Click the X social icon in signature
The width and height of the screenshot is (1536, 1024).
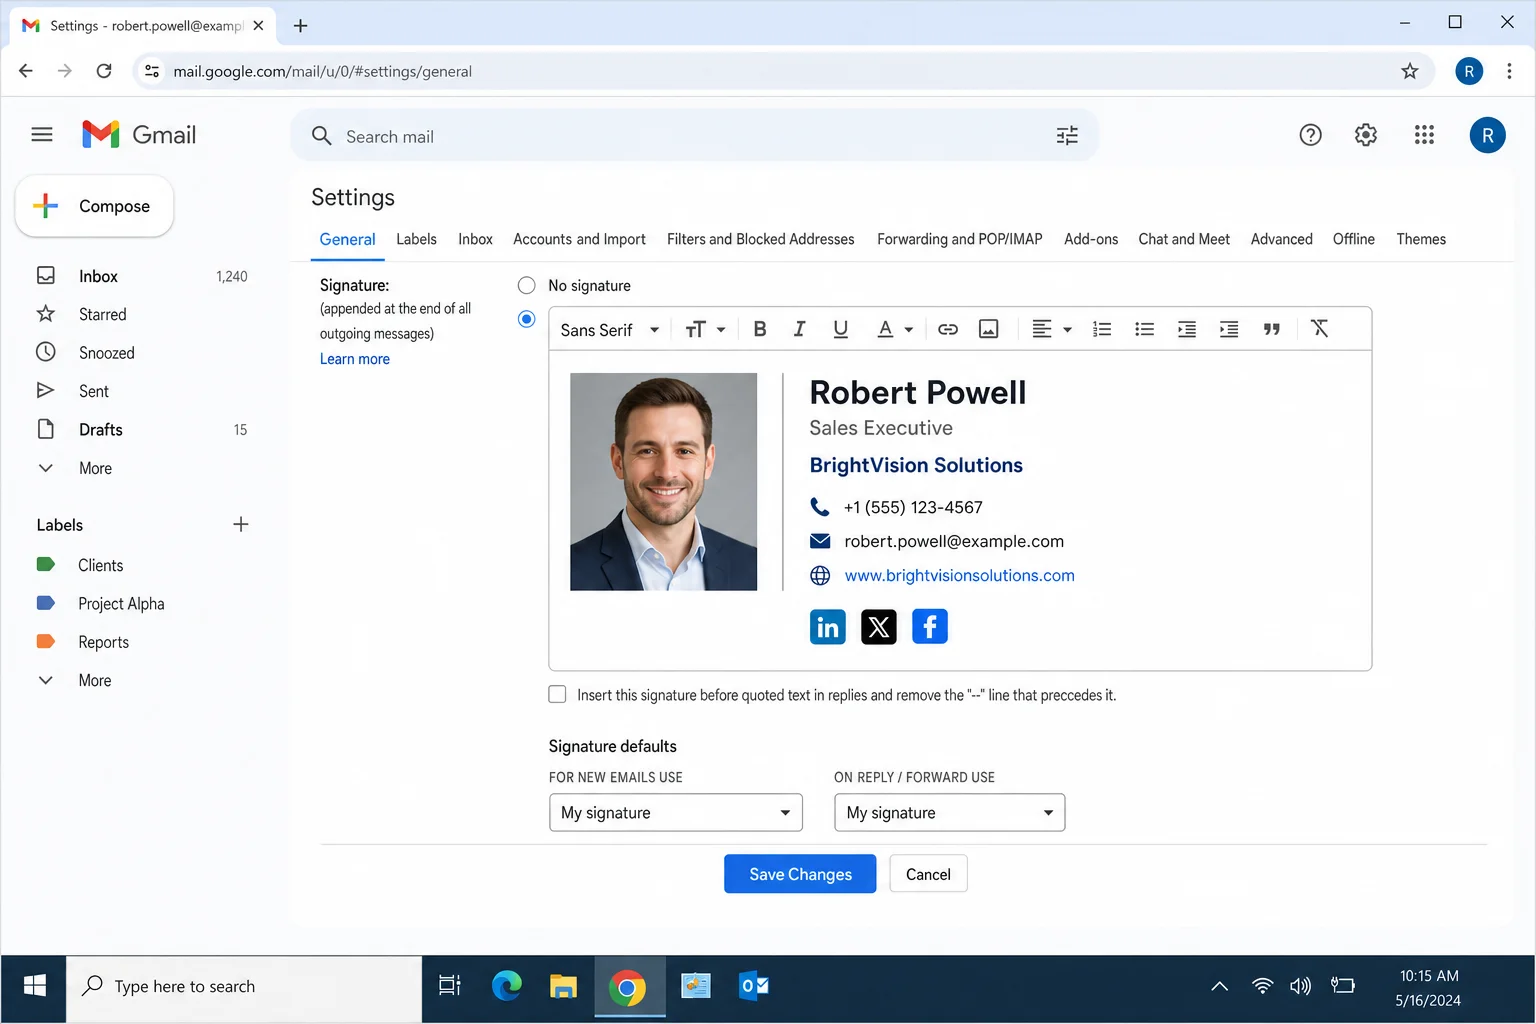[x=879, y=627]
